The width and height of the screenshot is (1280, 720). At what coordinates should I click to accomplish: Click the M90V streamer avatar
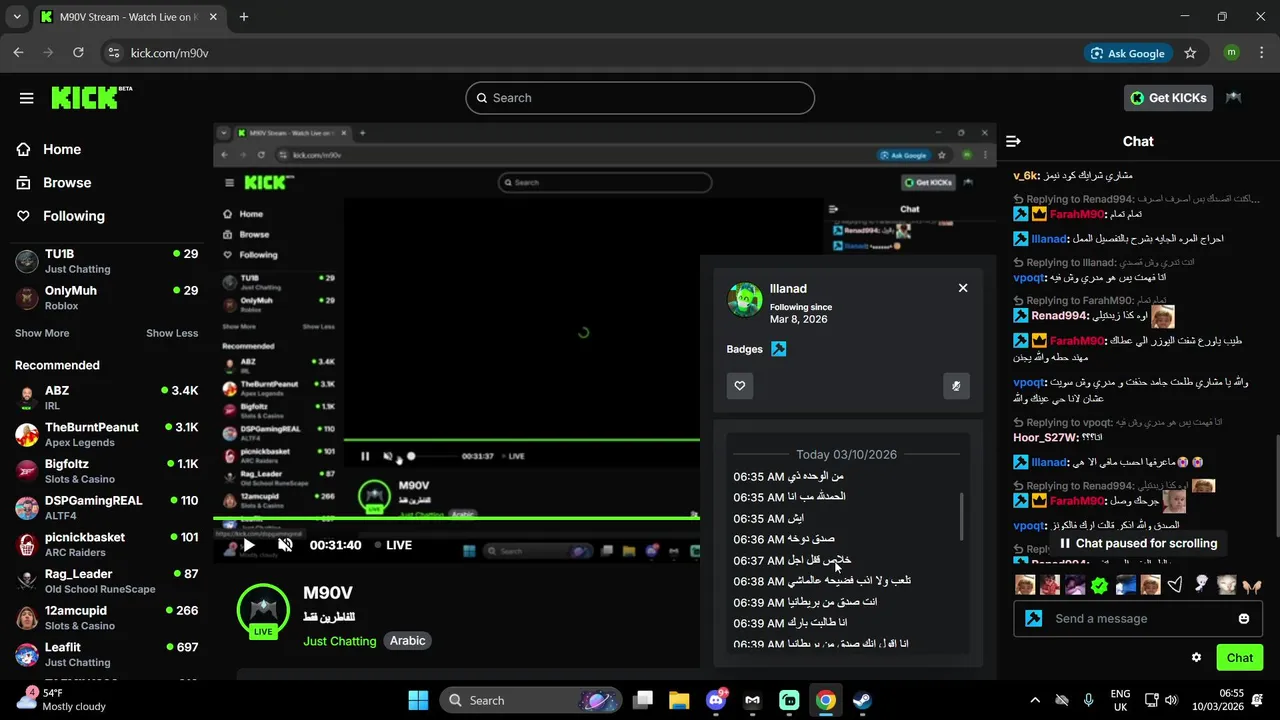click(x=263, y=610)
